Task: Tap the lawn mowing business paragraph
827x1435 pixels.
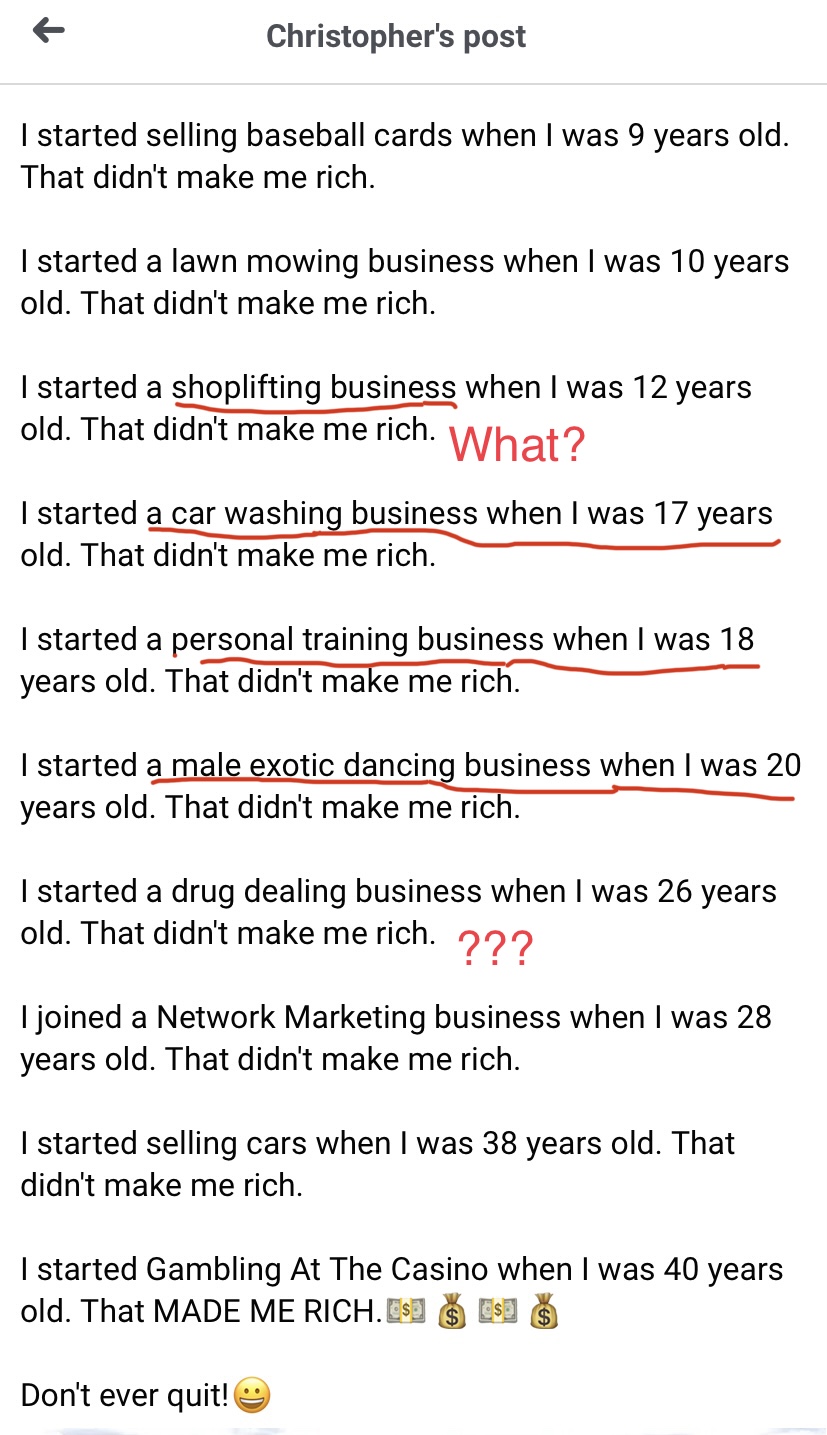Action: (405, 283)
